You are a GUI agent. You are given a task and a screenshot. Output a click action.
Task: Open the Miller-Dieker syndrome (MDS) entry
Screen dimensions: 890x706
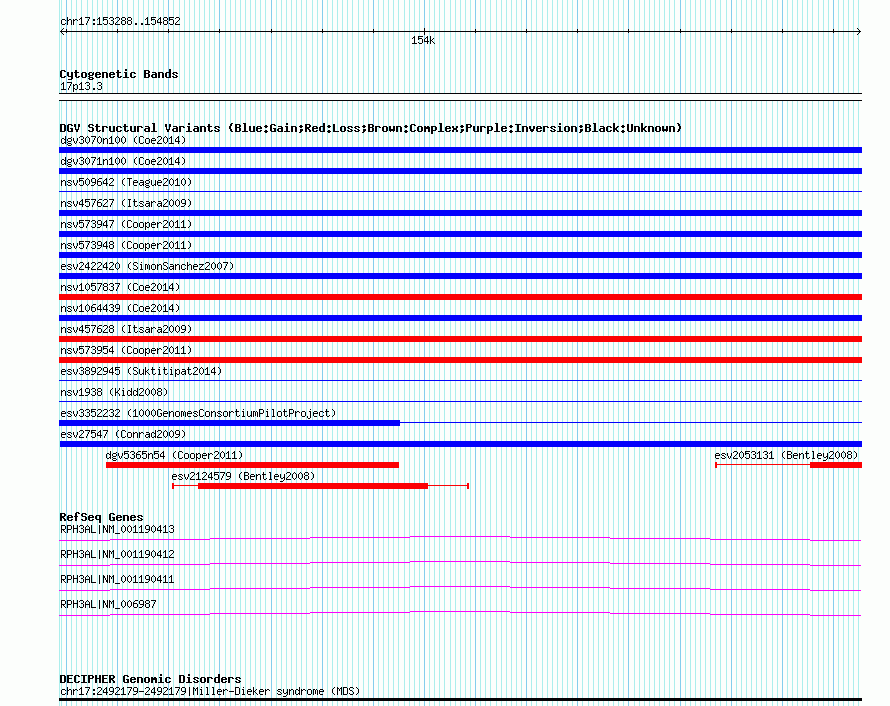(x=209, y=691)
